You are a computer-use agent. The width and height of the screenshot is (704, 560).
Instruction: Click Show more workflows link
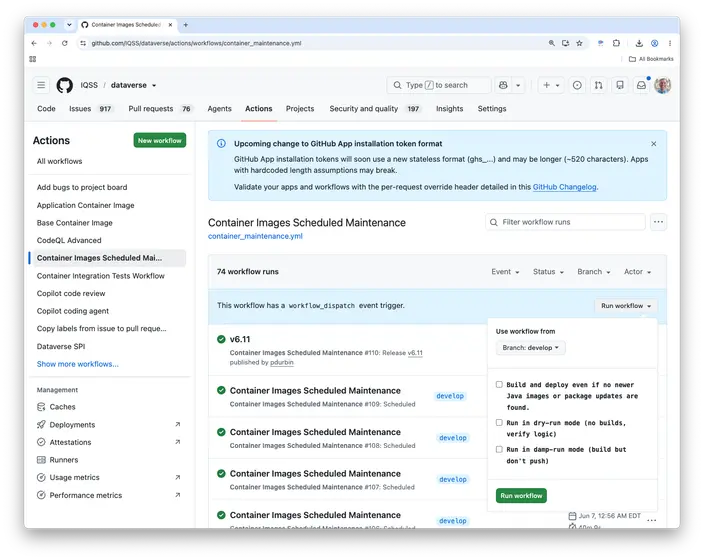pyautogui.click(x=78, y=364)
